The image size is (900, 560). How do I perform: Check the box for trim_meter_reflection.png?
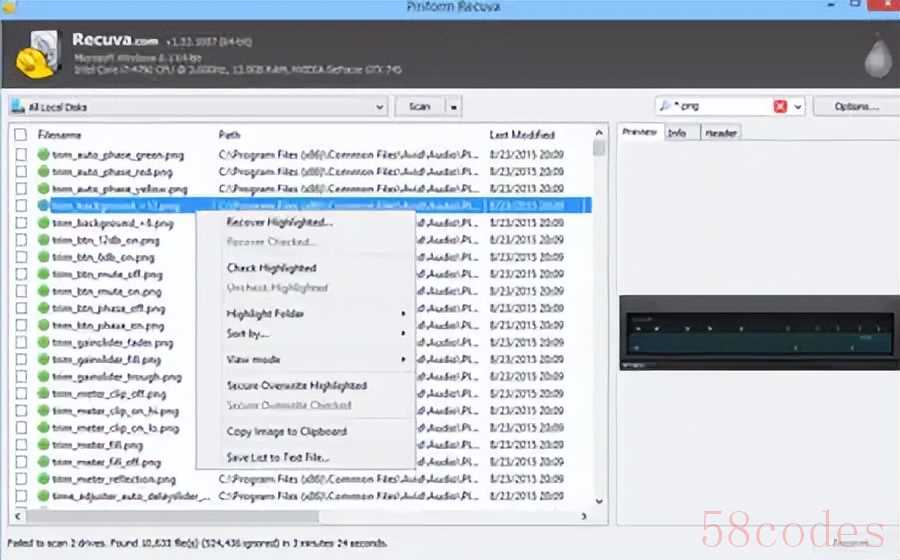point(21,479)
